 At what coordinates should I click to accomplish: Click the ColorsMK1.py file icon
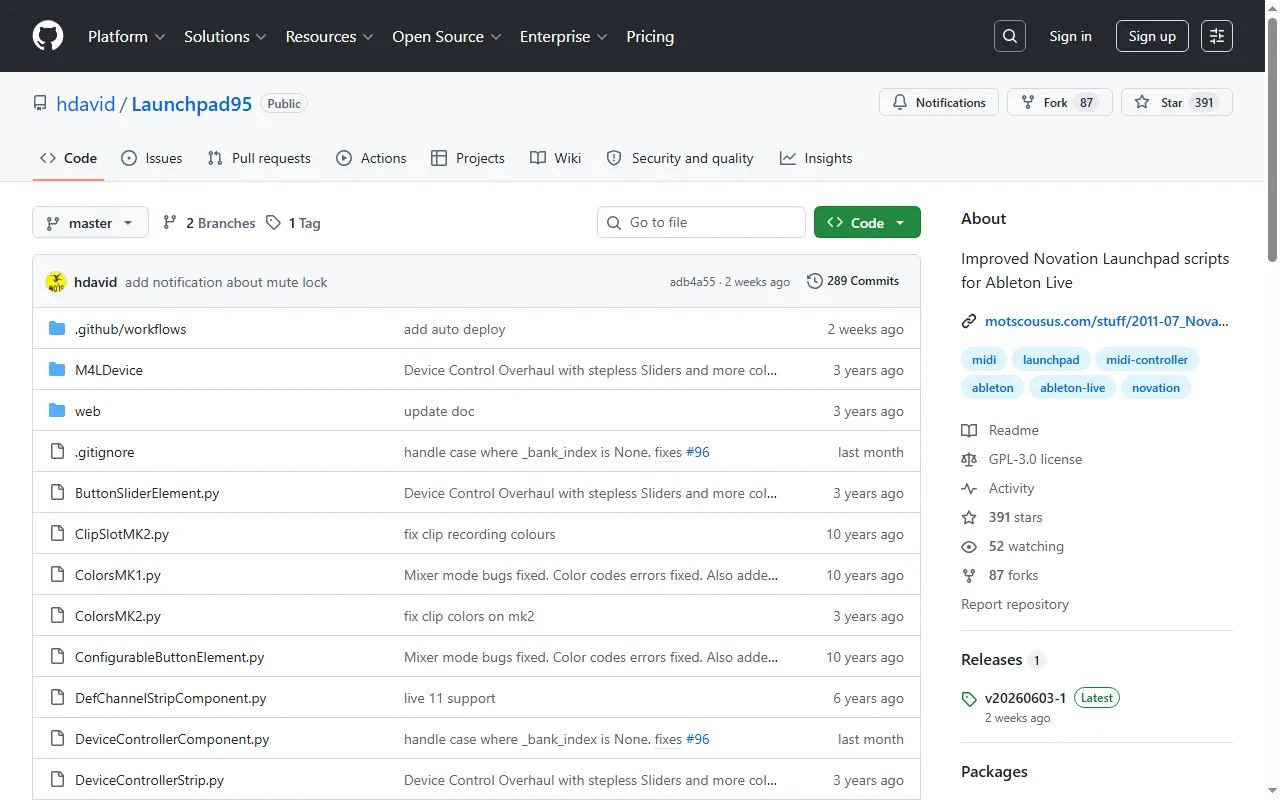point(57,575)
